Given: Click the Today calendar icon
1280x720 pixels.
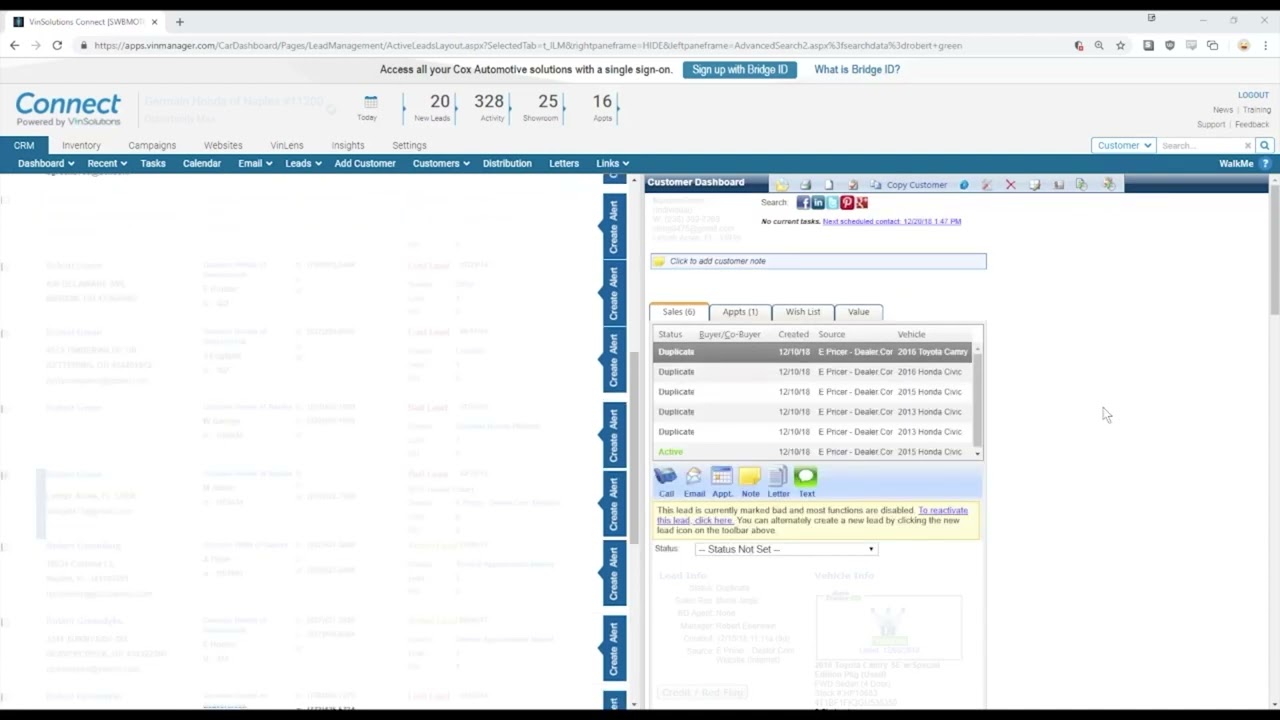Looking at the screenshot, I should click(370, 103).
